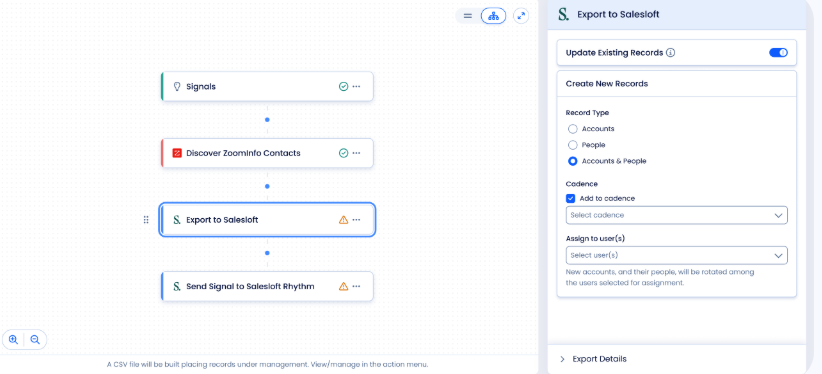Click green check on Discover ZoomInfo Contacts
This screenshot has width=822, height=374.
click(343, 153)
